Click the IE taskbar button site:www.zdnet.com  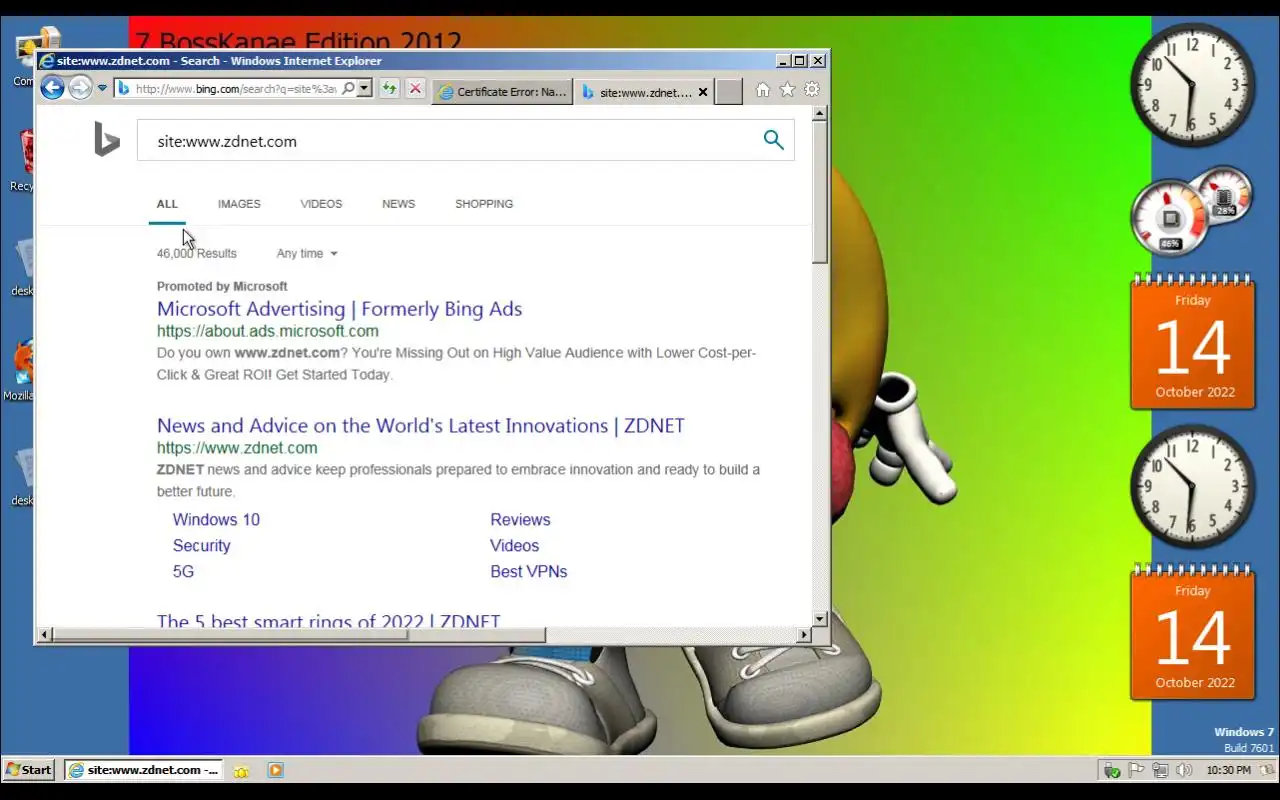[x=144, y=770]
